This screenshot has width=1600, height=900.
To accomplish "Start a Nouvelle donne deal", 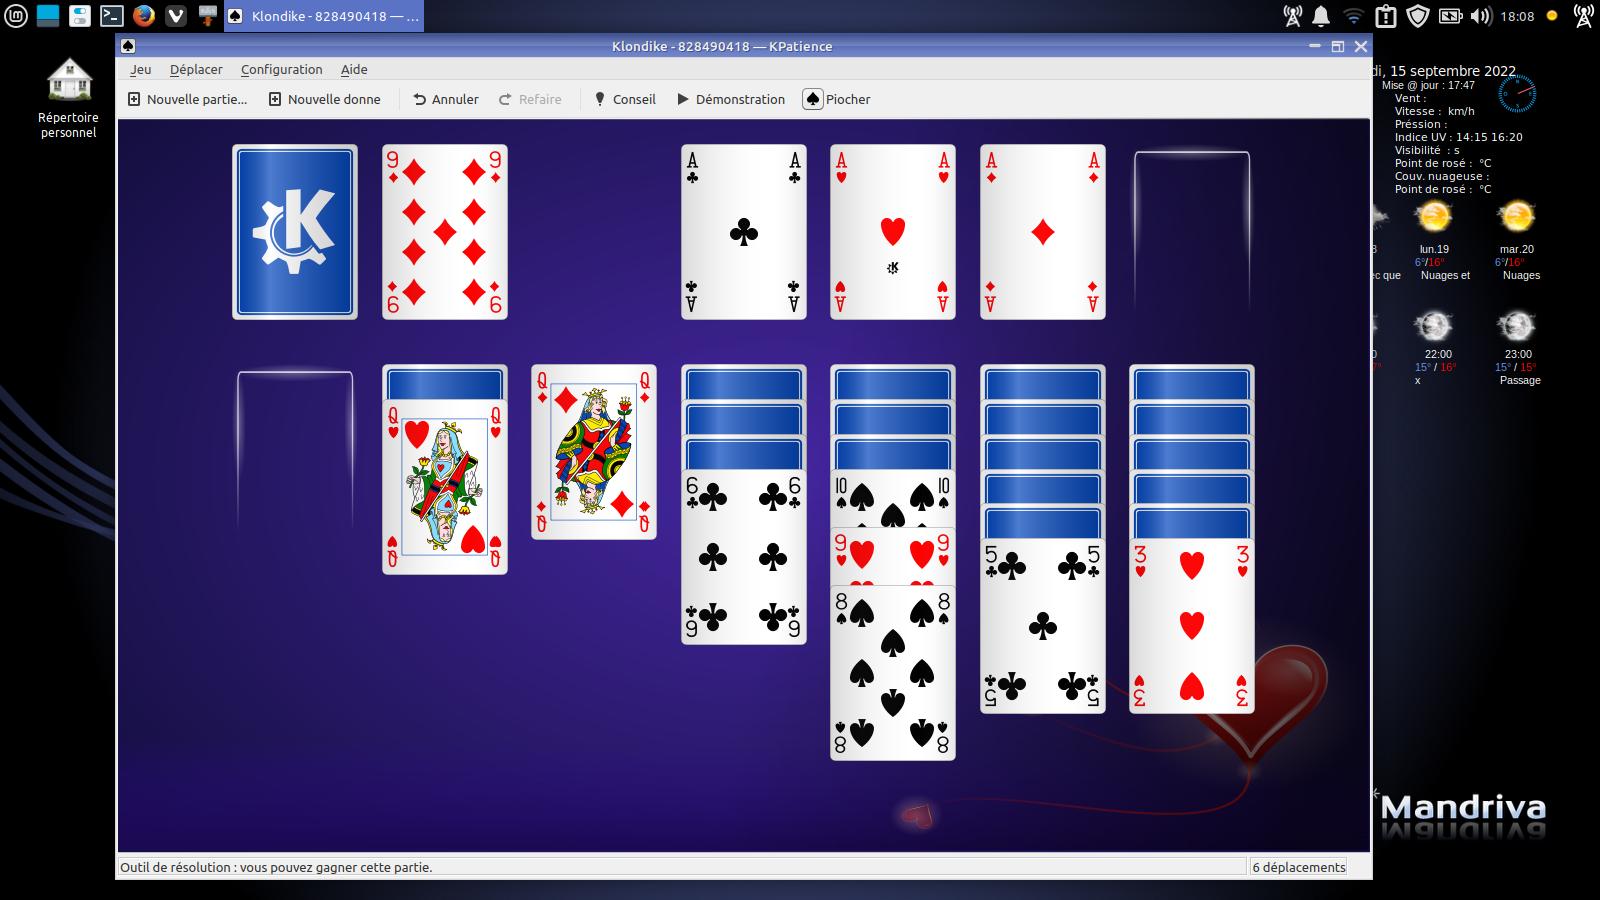I will (x=324, y=99).
